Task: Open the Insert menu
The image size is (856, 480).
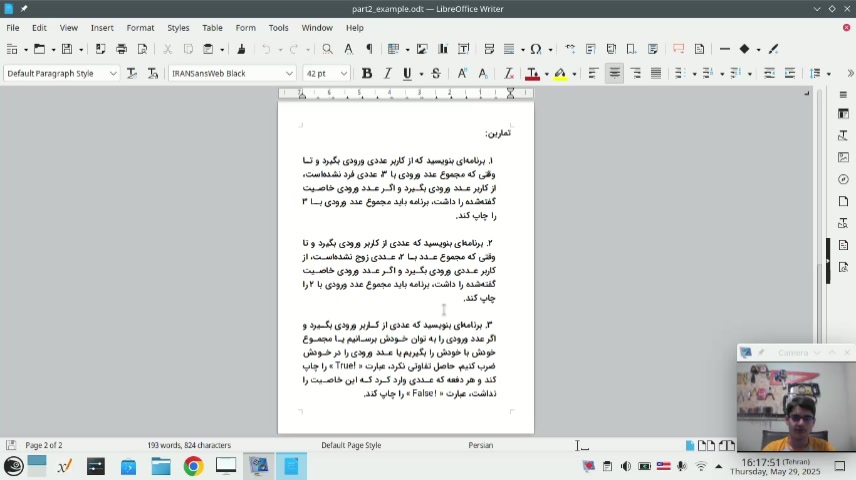Action: [102, 28]
